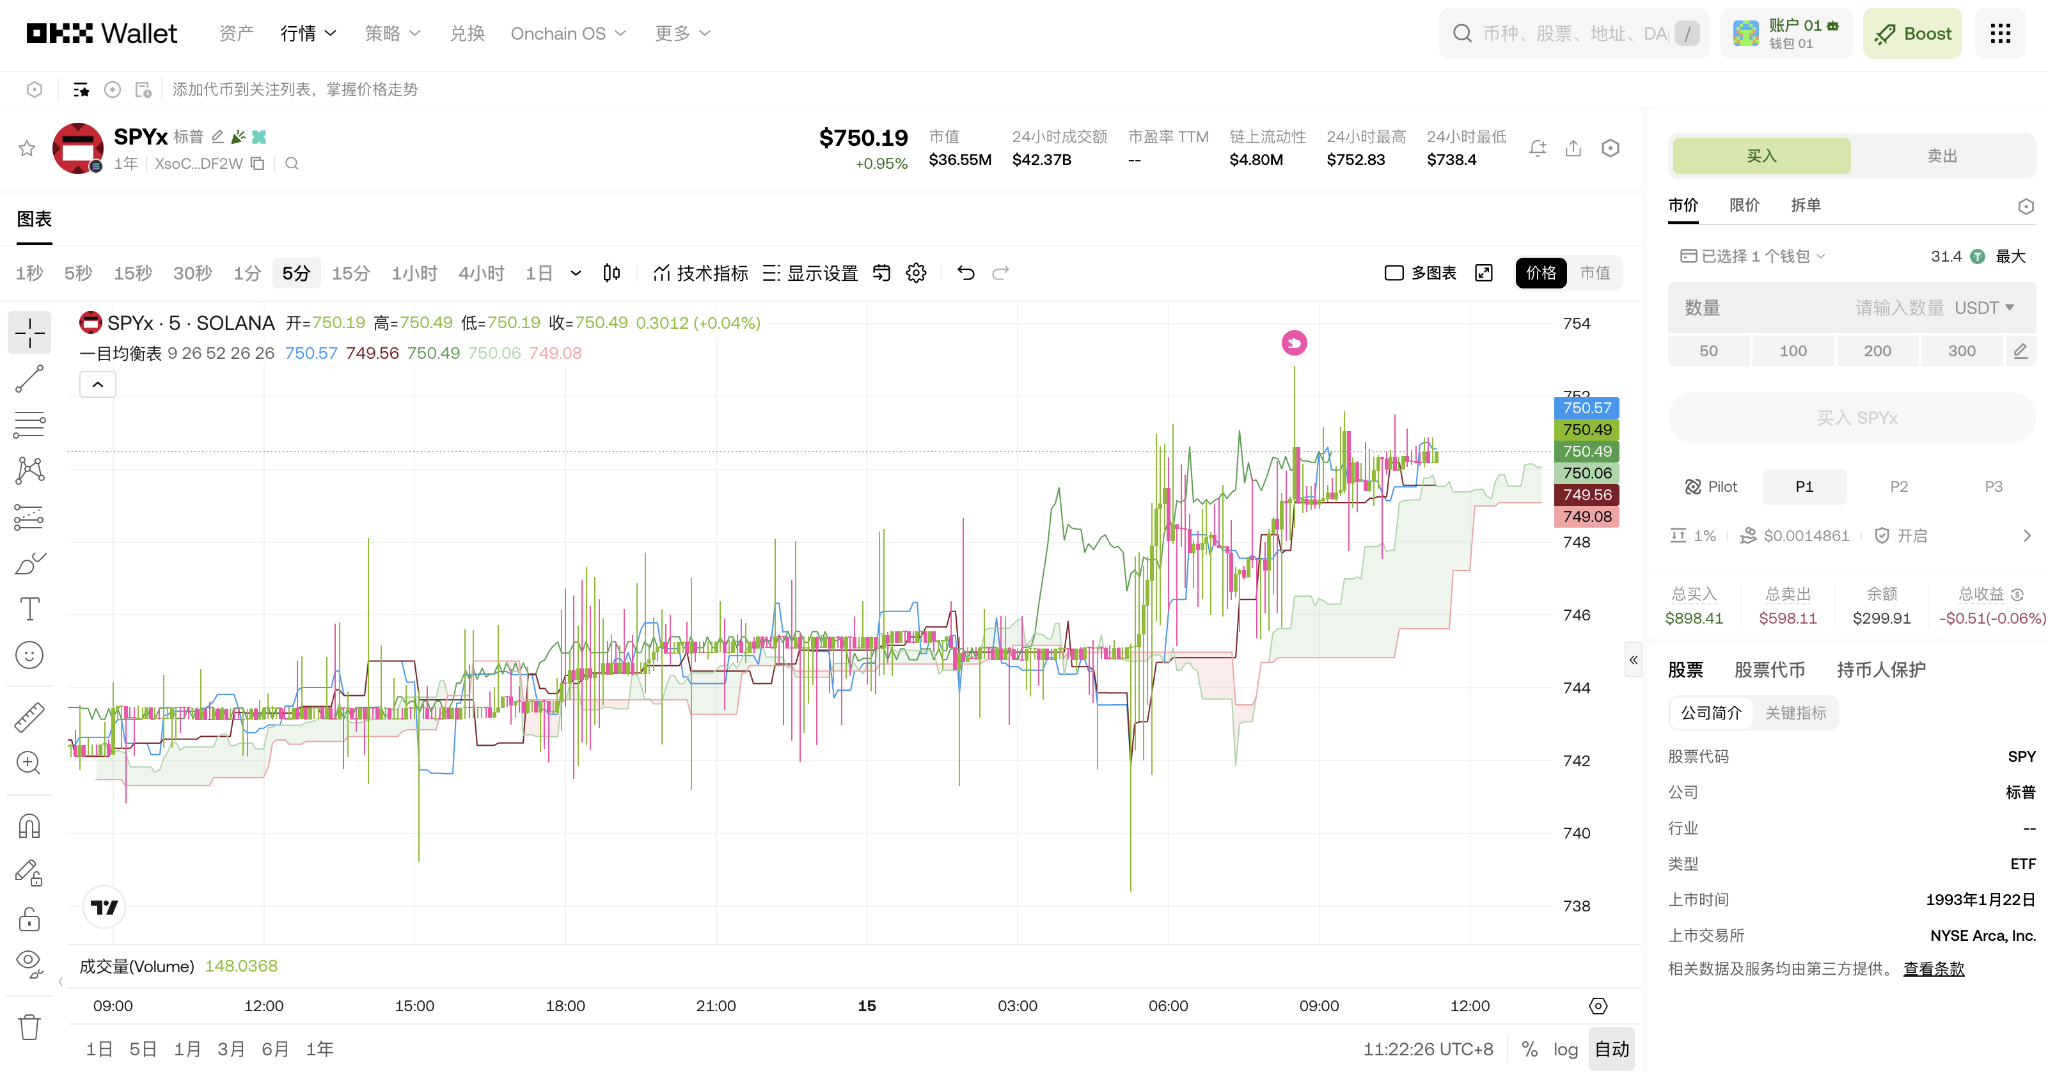Select the text annotation tool
The image size is (2048, 1072).
click(x=30, y=609)
